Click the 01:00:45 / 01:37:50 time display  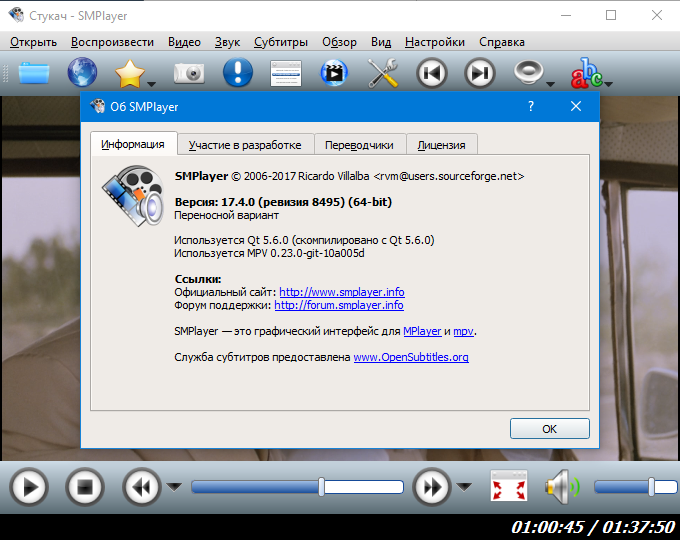coord(593,527)
